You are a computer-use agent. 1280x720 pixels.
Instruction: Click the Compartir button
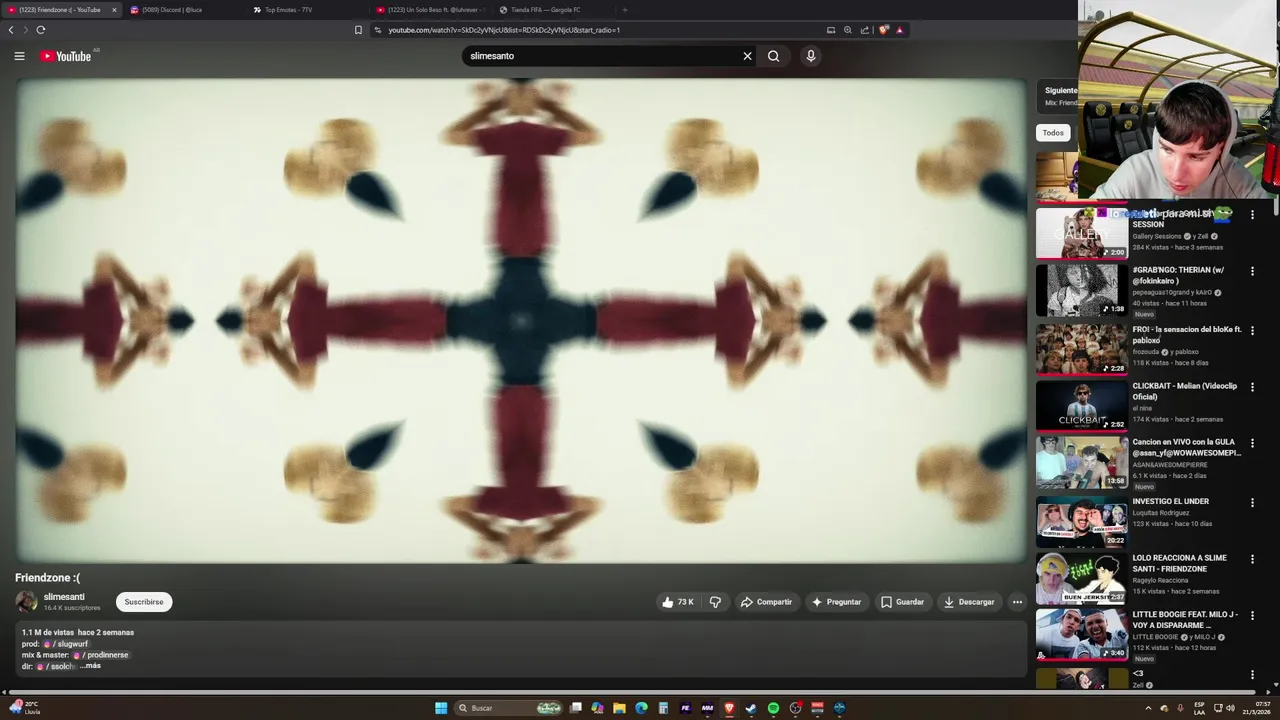tap(766, 602)
